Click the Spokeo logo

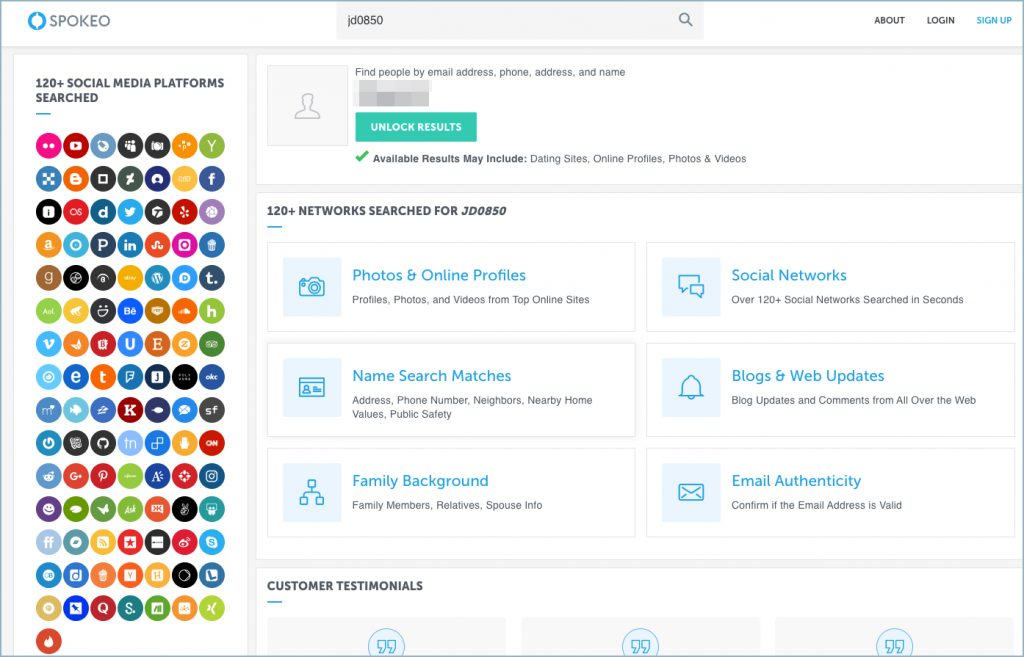pos(69,20)
